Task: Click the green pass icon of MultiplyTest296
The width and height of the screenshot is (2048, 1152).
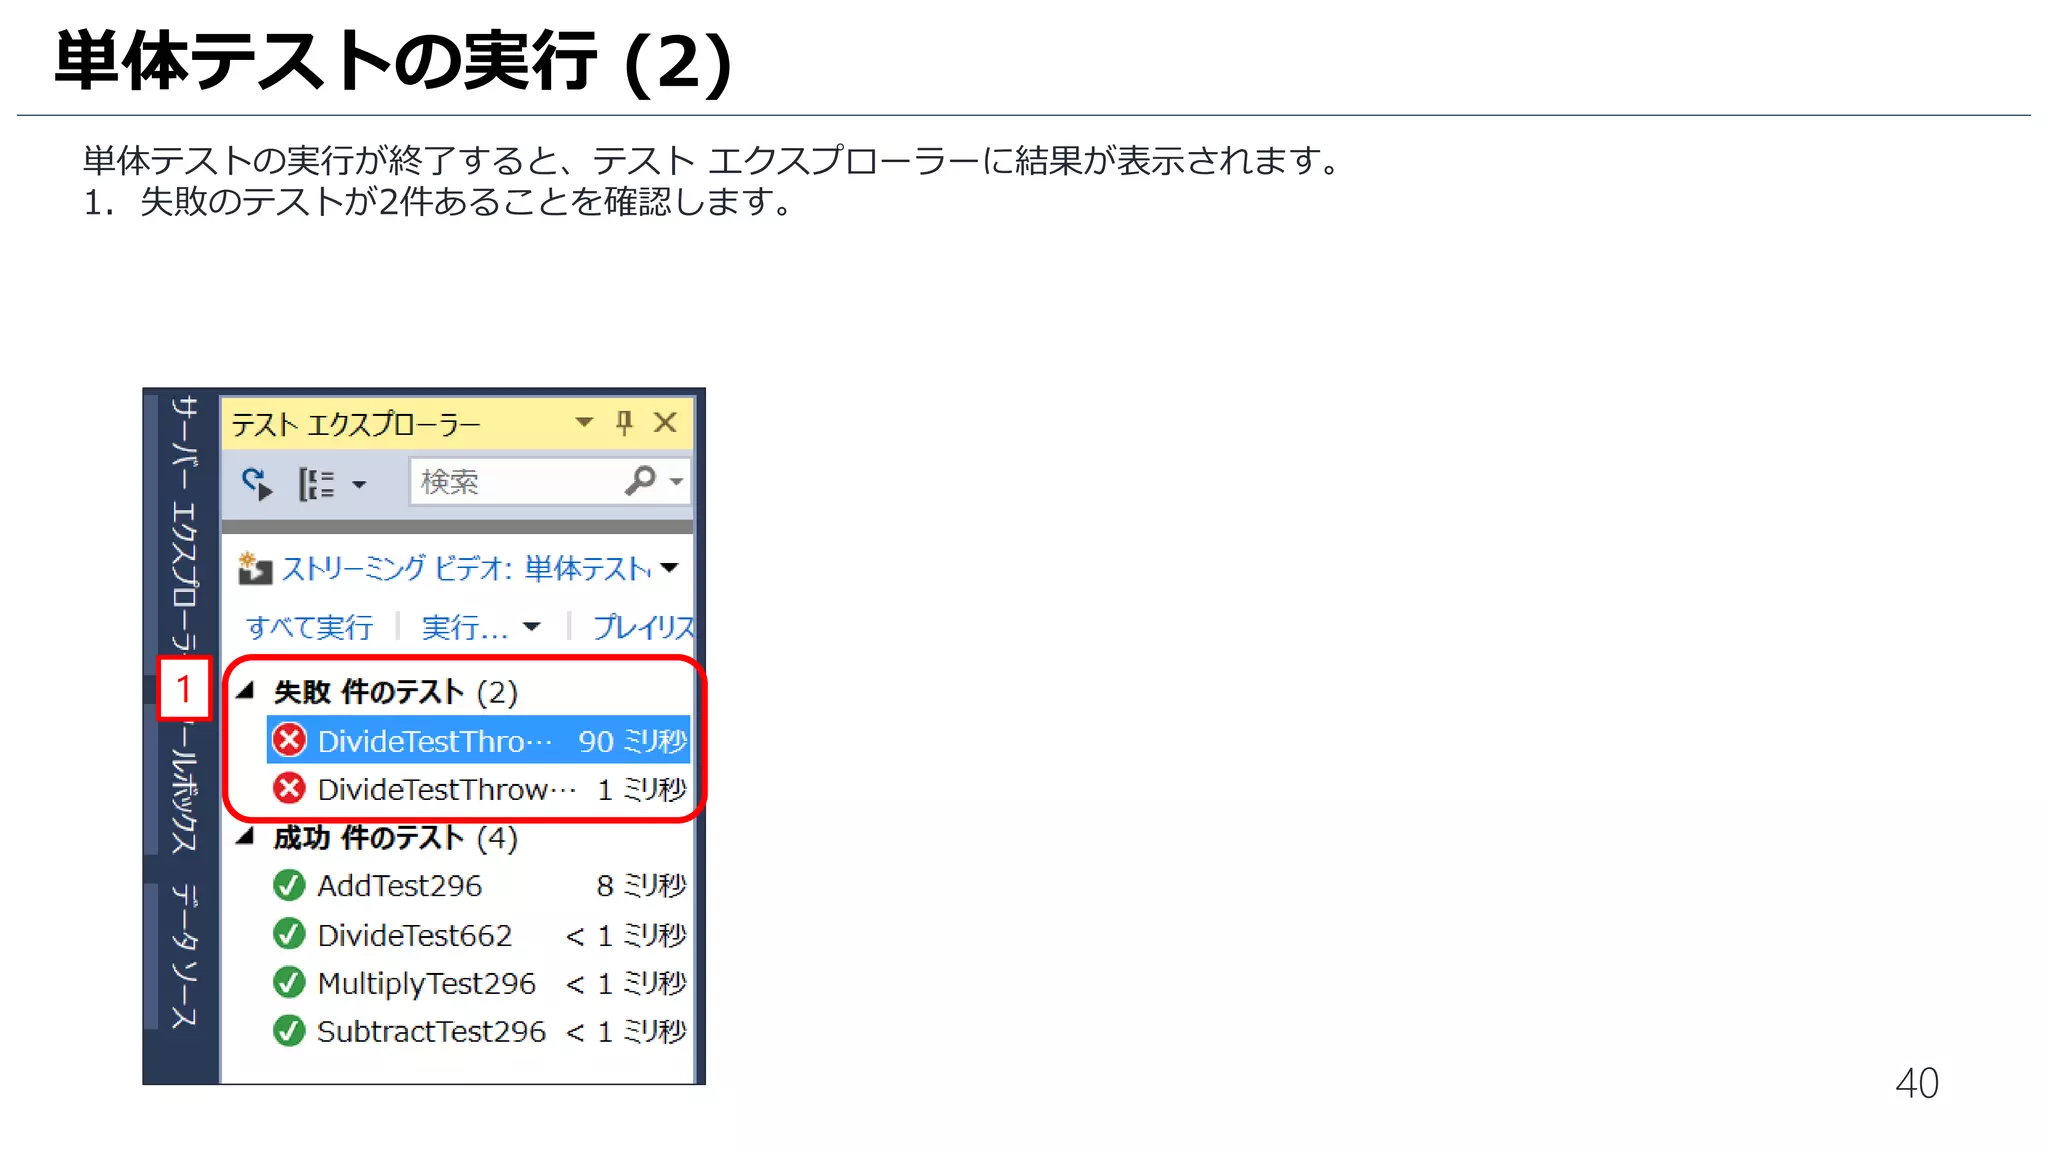Action: (289, 982)
